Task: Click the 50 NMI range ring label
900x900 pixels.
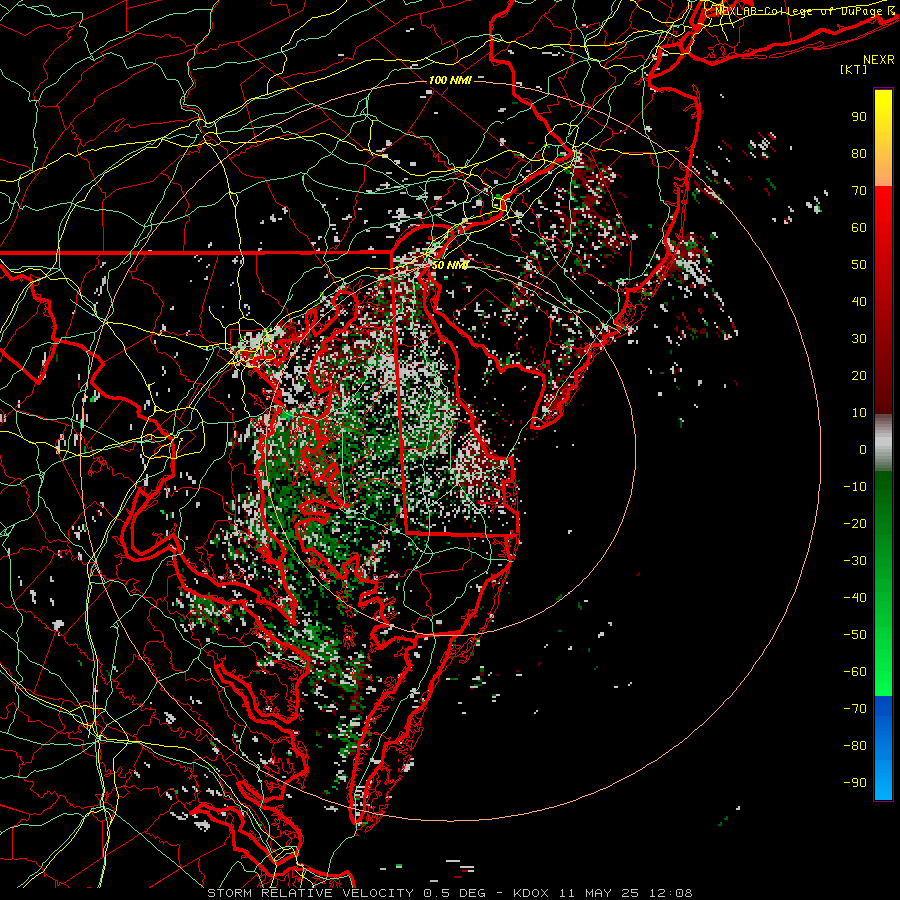Action: (449, 265)
